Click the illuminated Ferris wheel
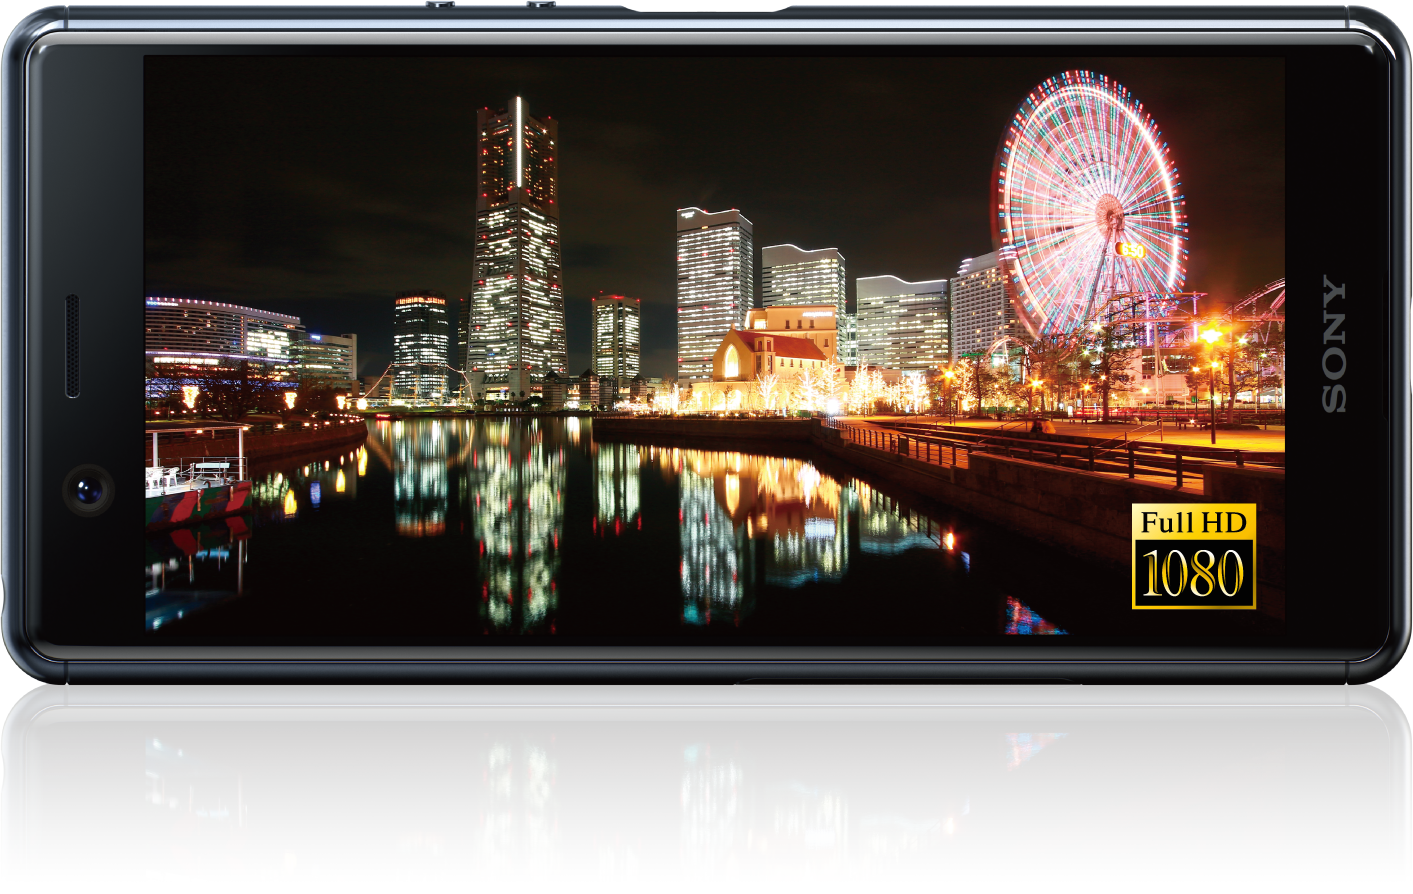 click(1090, 204)
